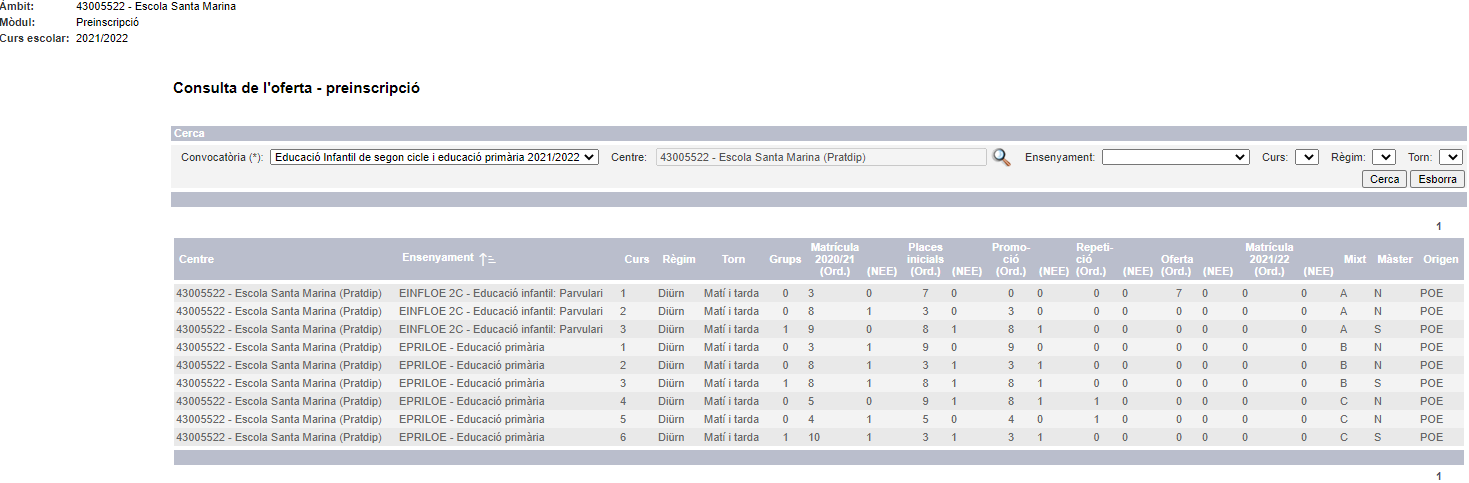Image resolution: width=1469 pixels, height=483 pixels.
Task: Click the Ensenyament column header
Action: (x=437, y=258)
